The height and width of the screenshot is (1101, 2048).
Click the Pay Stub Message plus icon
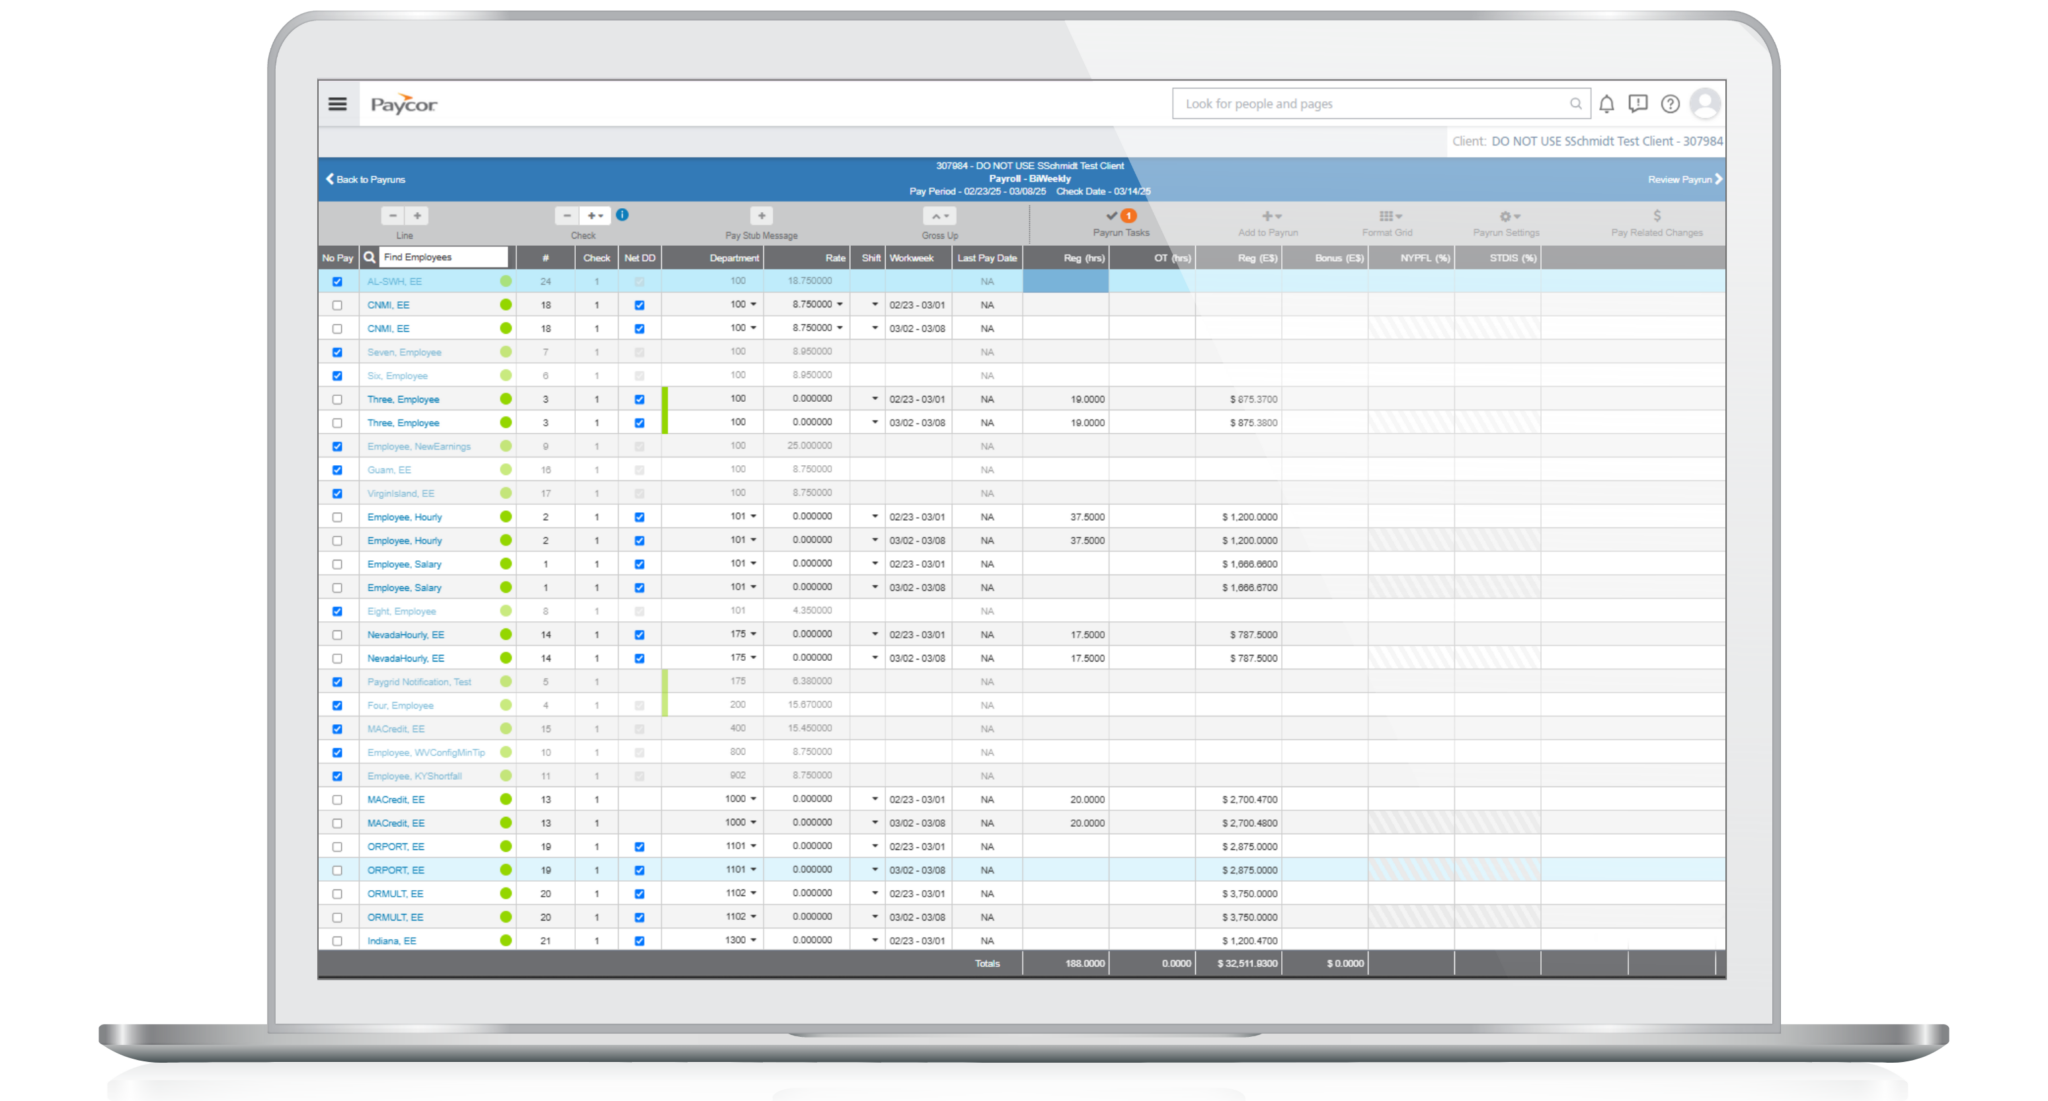[x=762, y=215]
